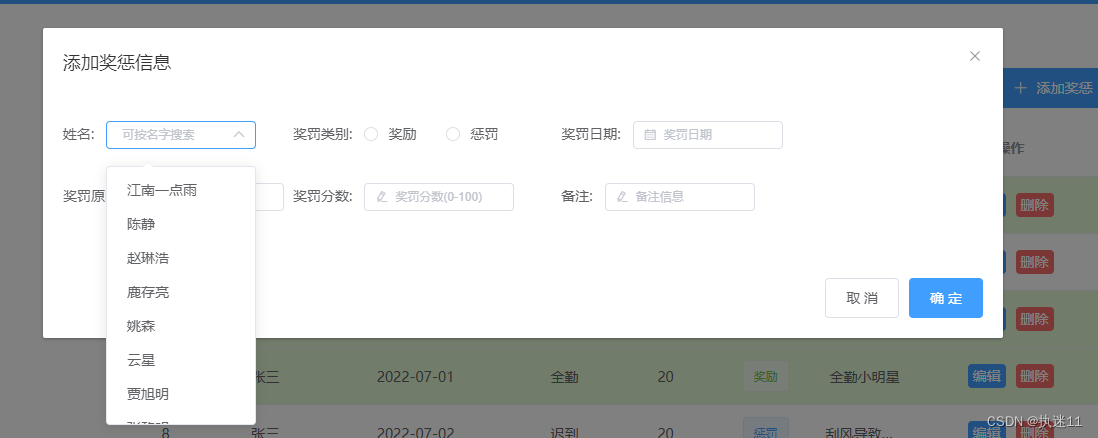Choose 鹿存亮 from the name list

click(181, 292)
